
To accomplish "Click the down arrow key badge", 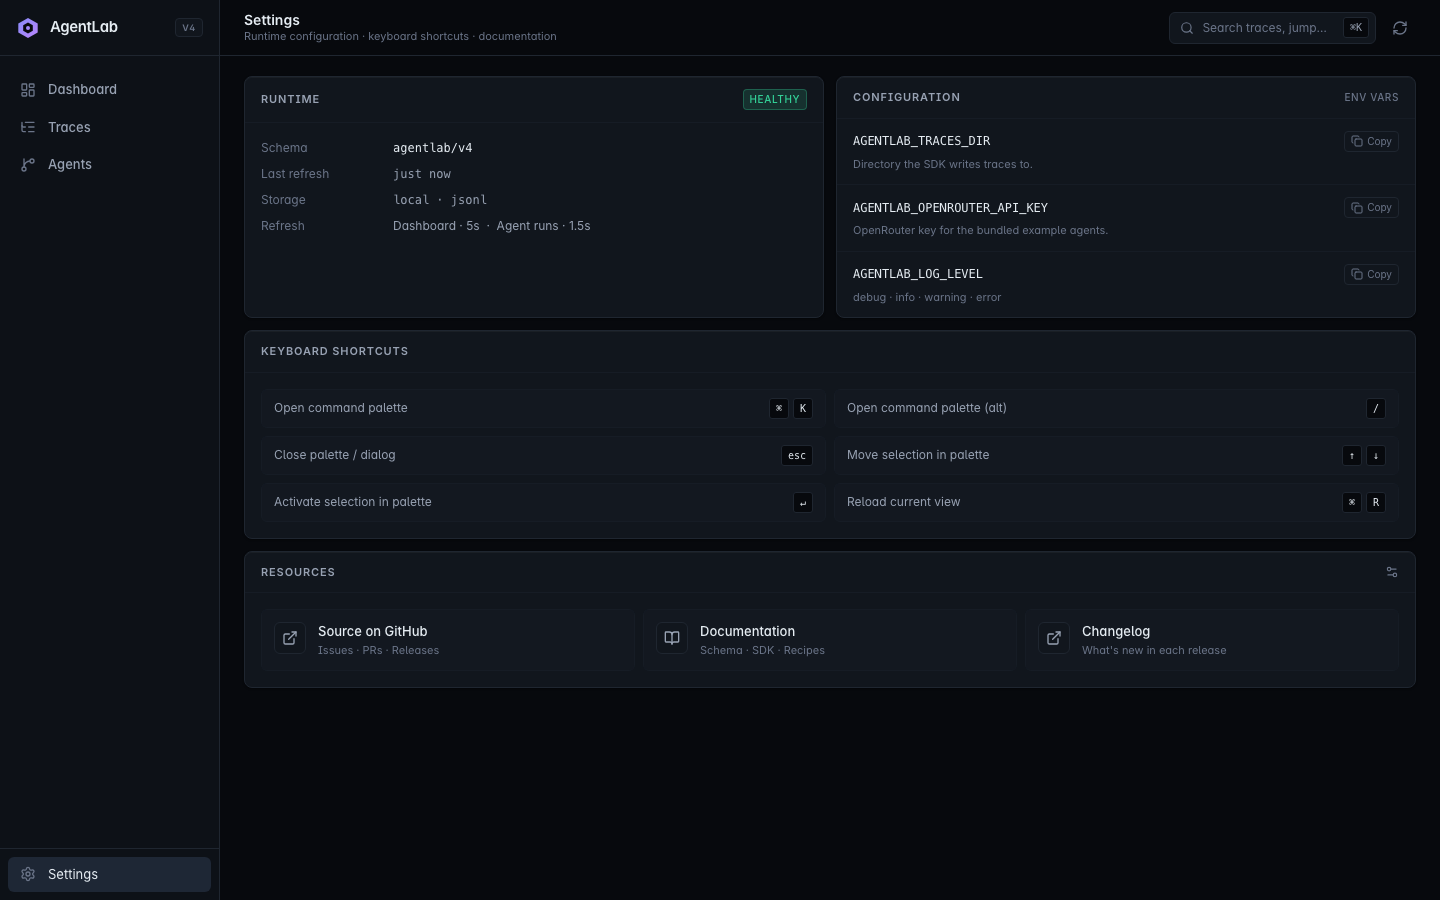I will (1376, 455).
